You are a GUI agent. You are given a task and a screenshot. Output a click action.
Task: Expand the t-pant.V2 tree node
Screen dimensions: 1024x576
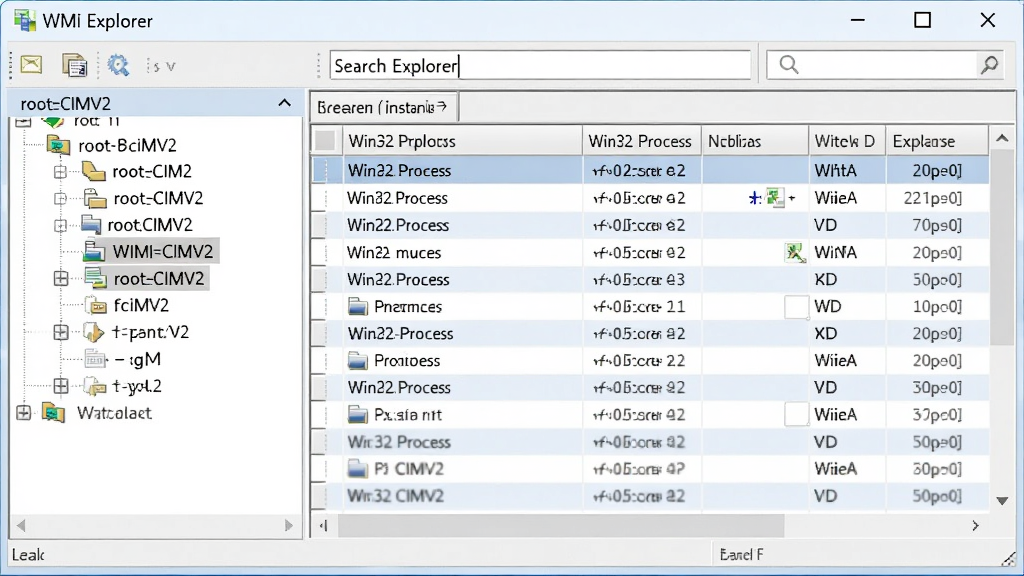[x=60, y=332]
